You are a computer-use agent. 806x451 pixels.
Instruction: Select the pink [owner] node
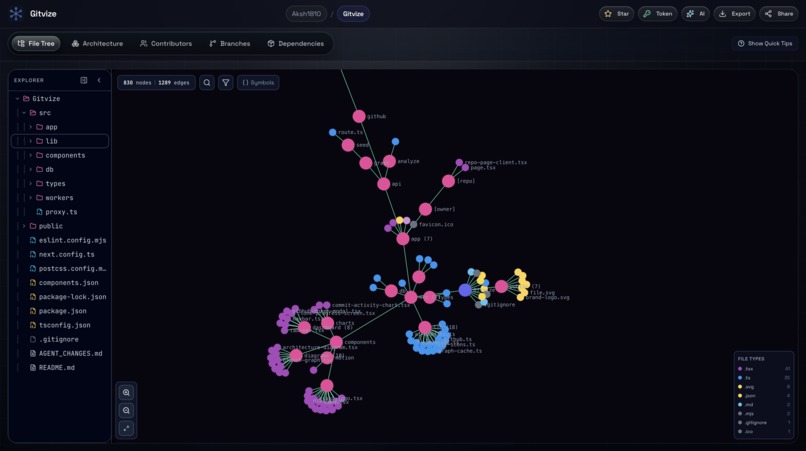[x=425, y=209]
